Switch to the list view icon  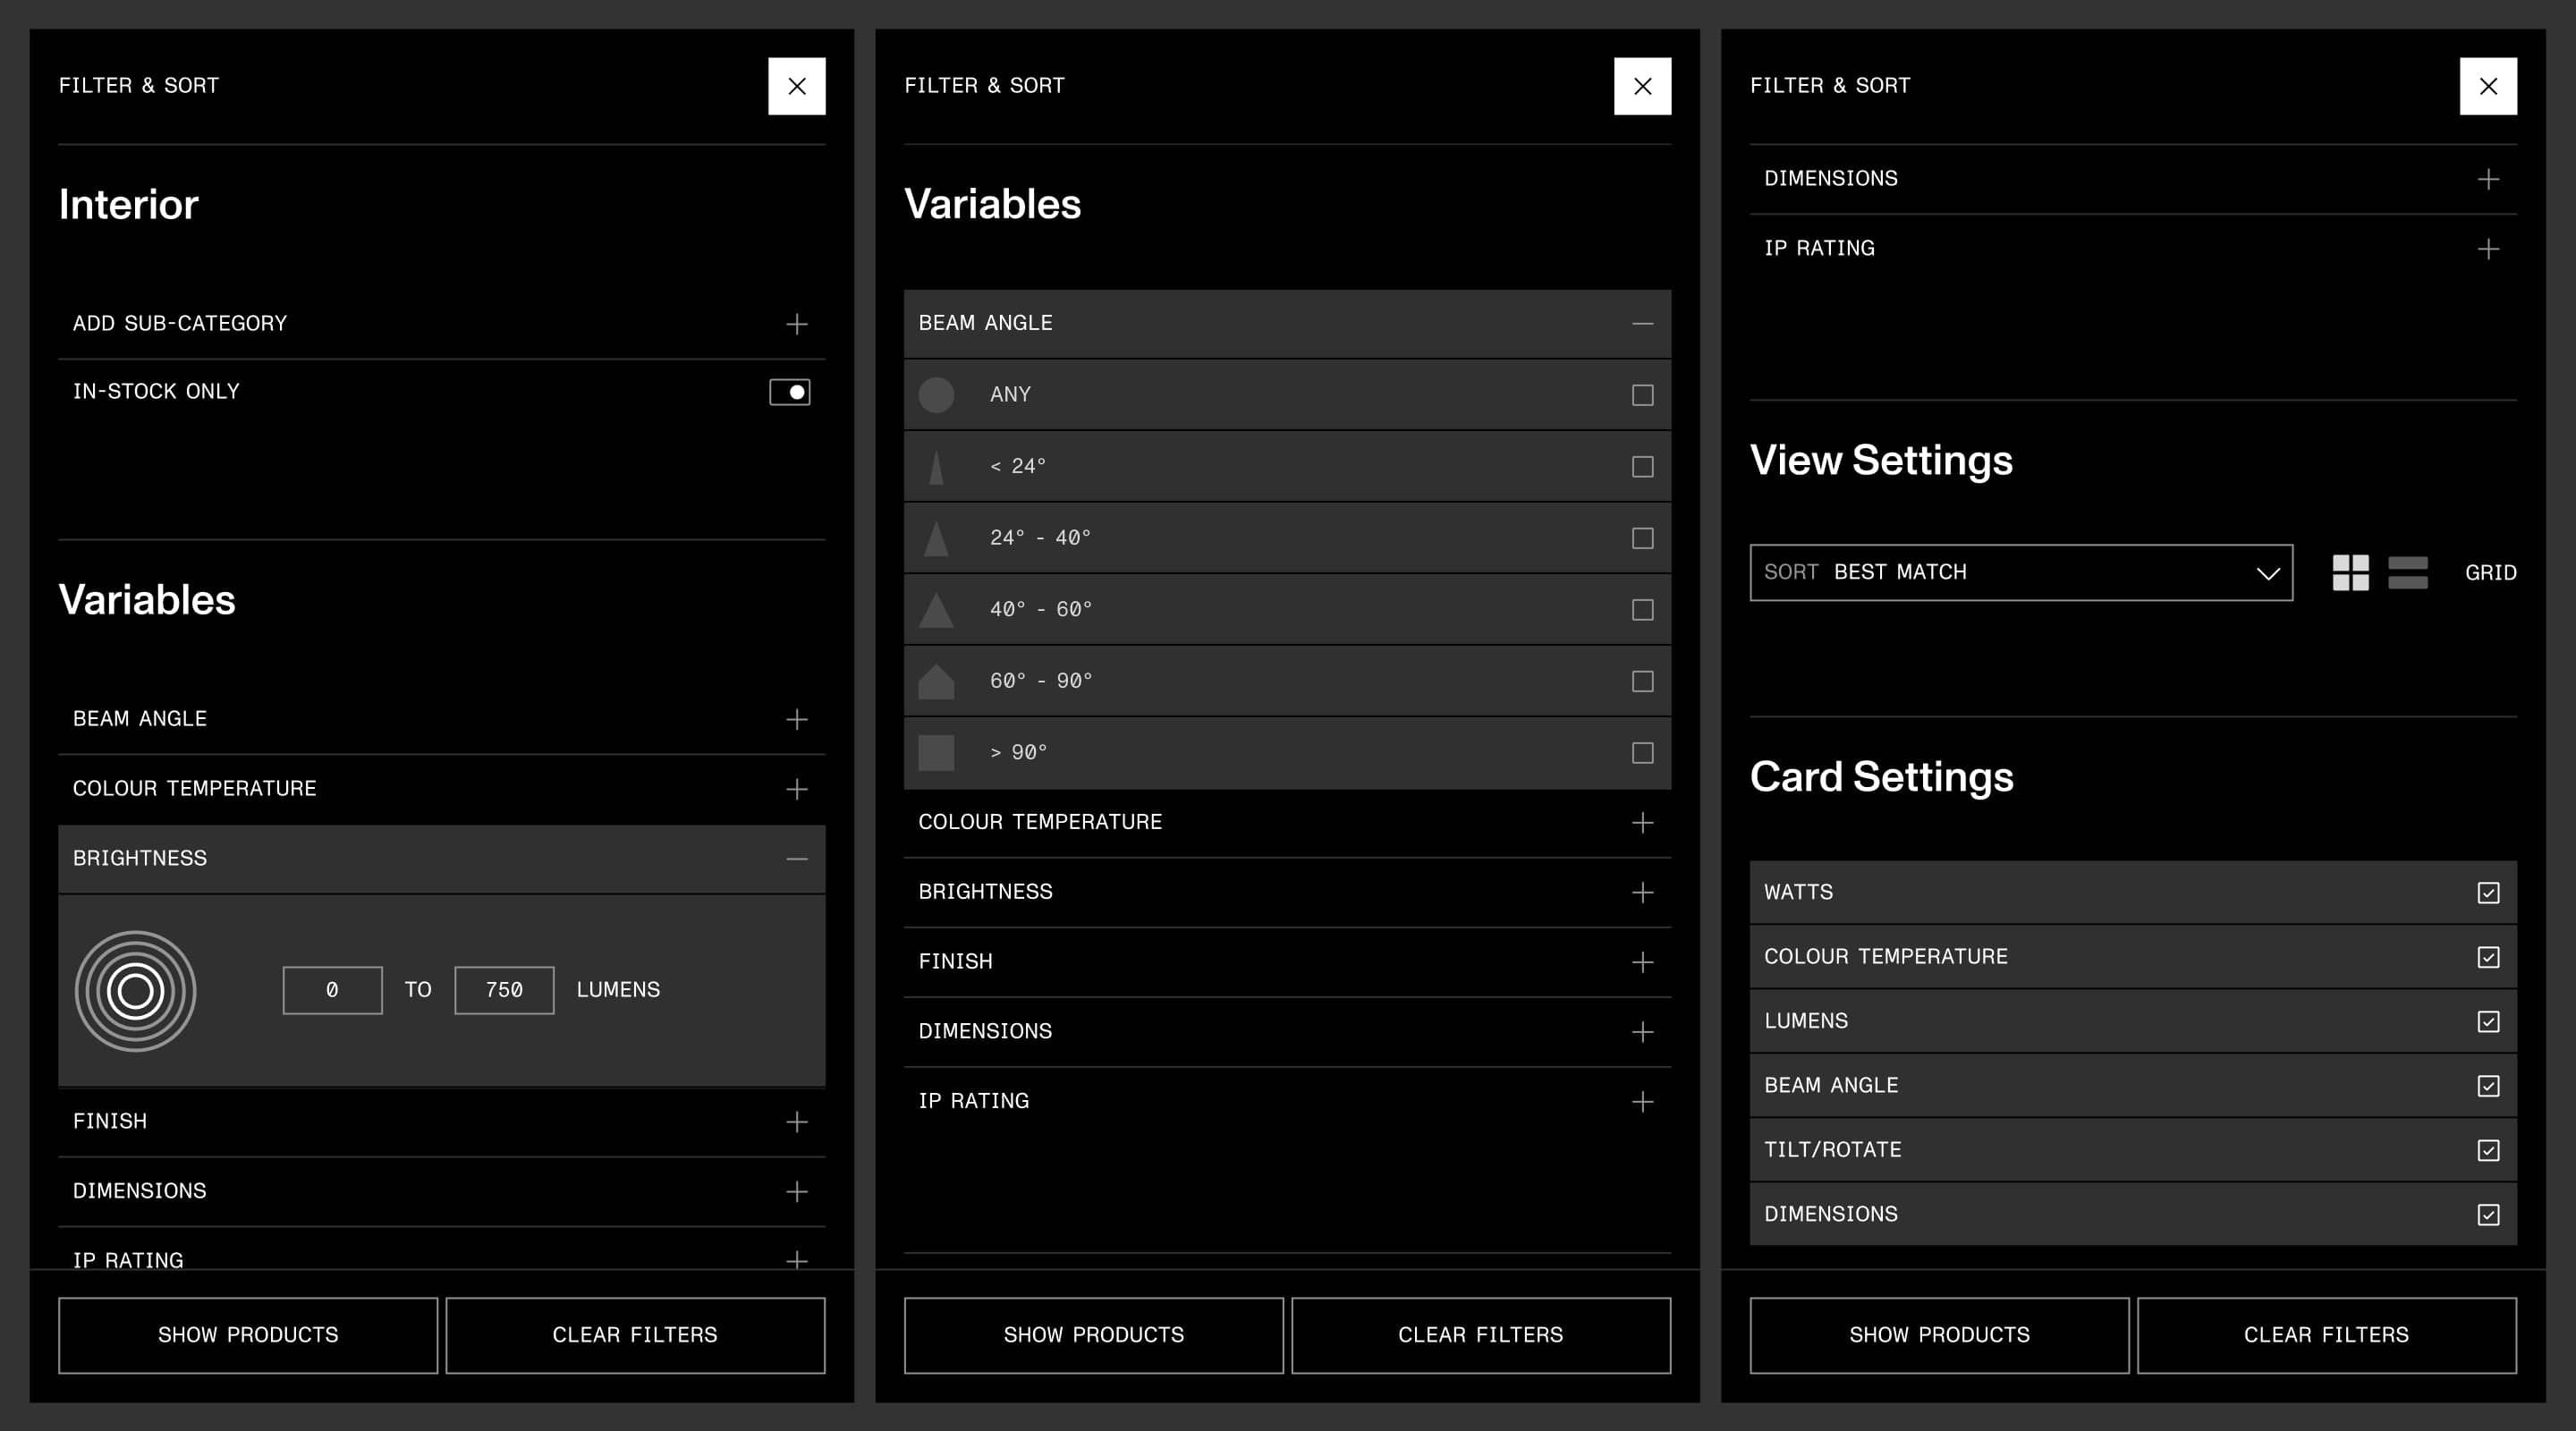pyautogui.click(x=2407, y=573)
